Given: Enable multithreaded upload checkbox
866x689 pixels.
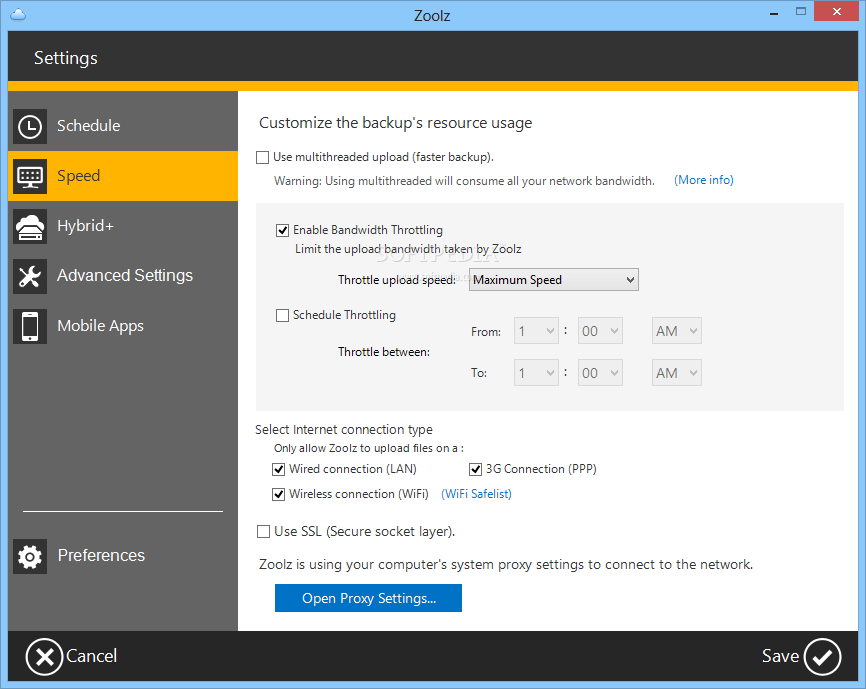Looking at the screenshot, I should [262, 158].
